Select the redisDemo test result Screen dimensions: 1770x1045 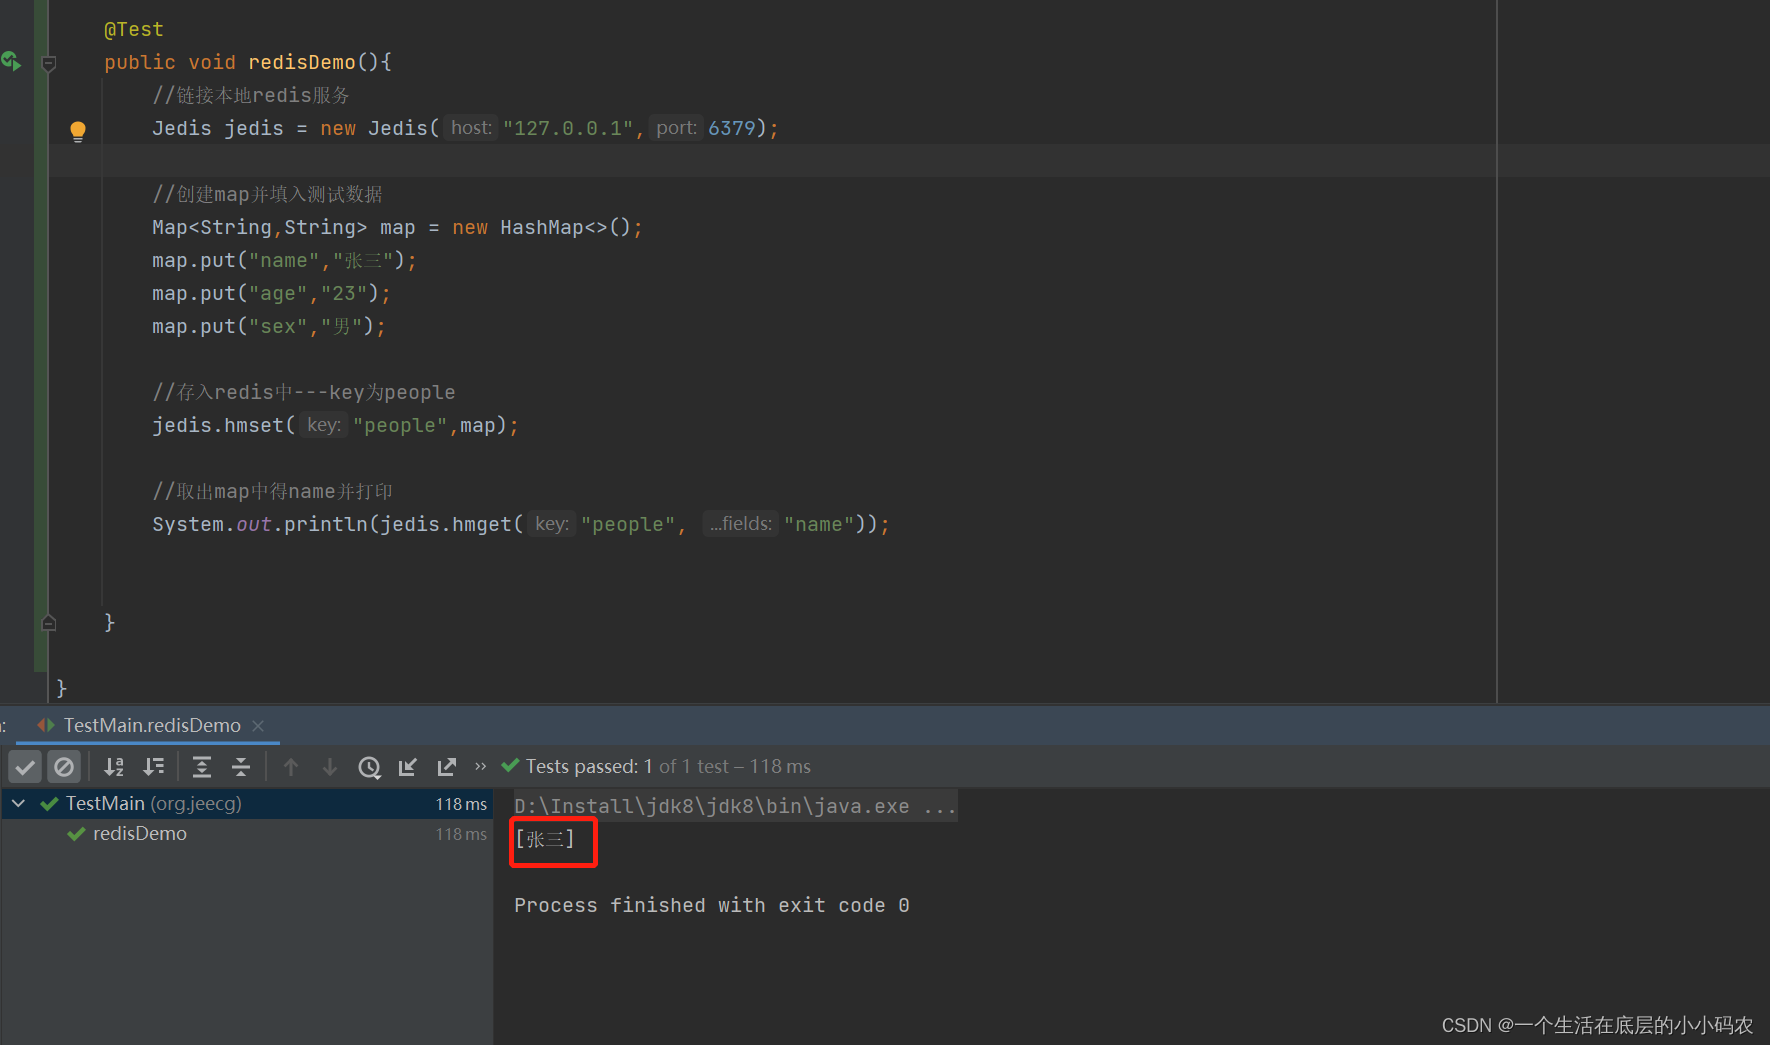click(139, 833)
